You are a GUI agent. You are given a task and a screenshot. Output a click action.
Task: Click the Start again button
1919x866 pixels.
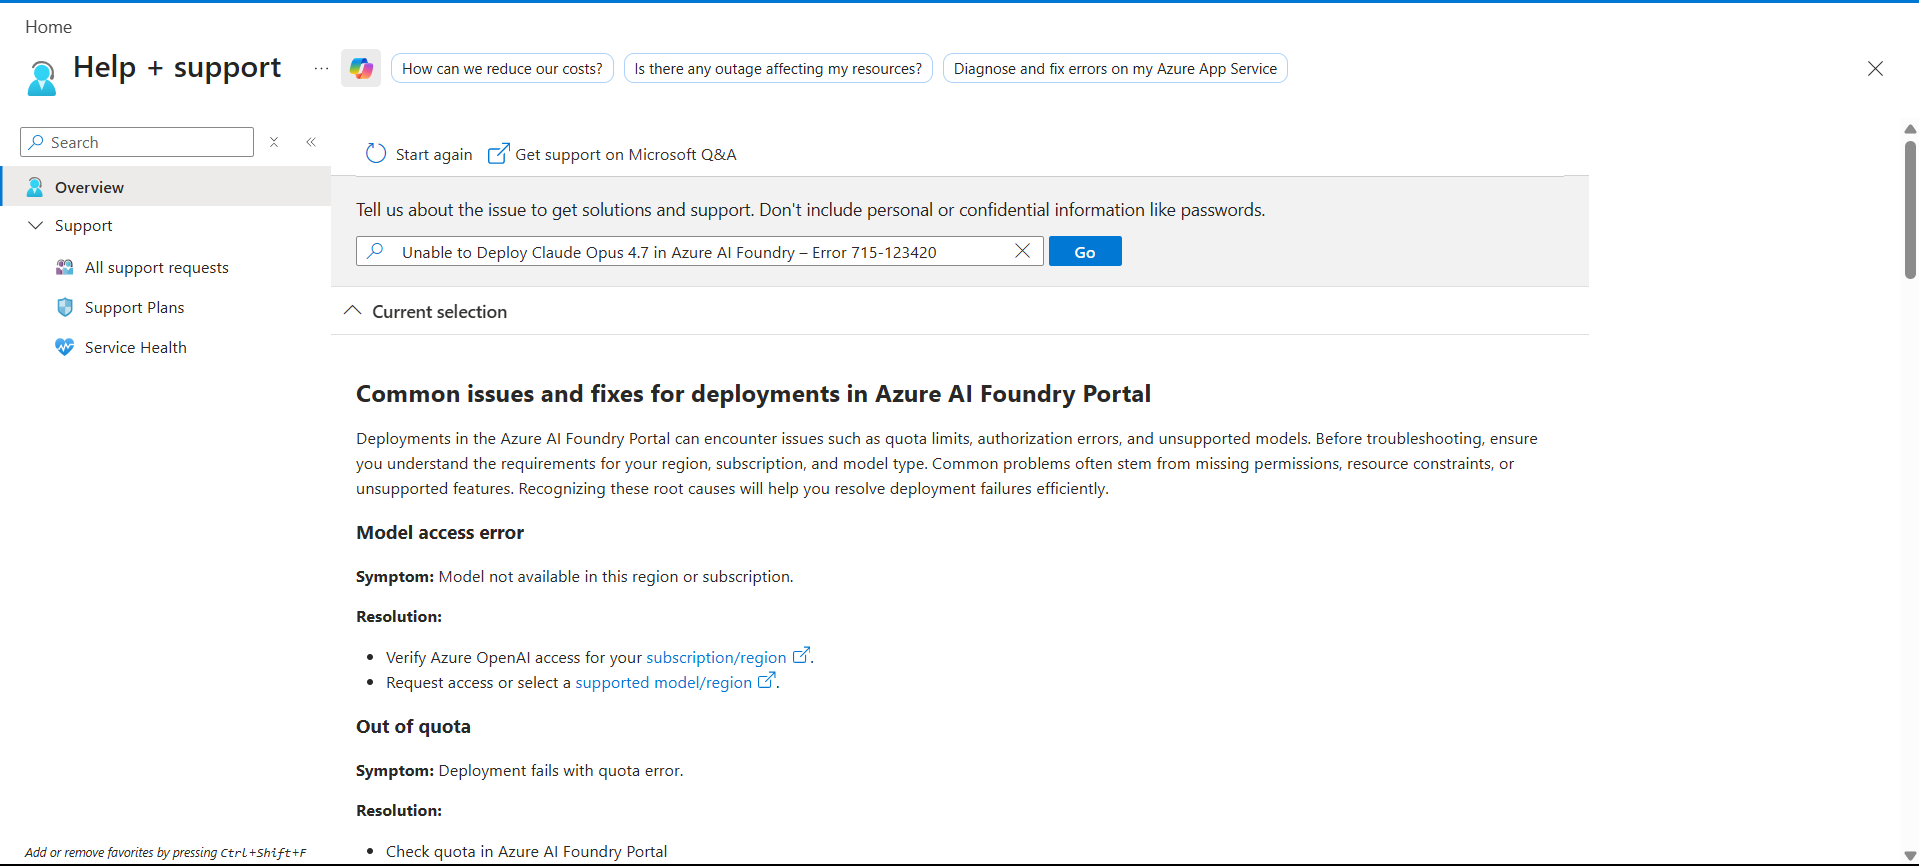[x=419, y=154]
